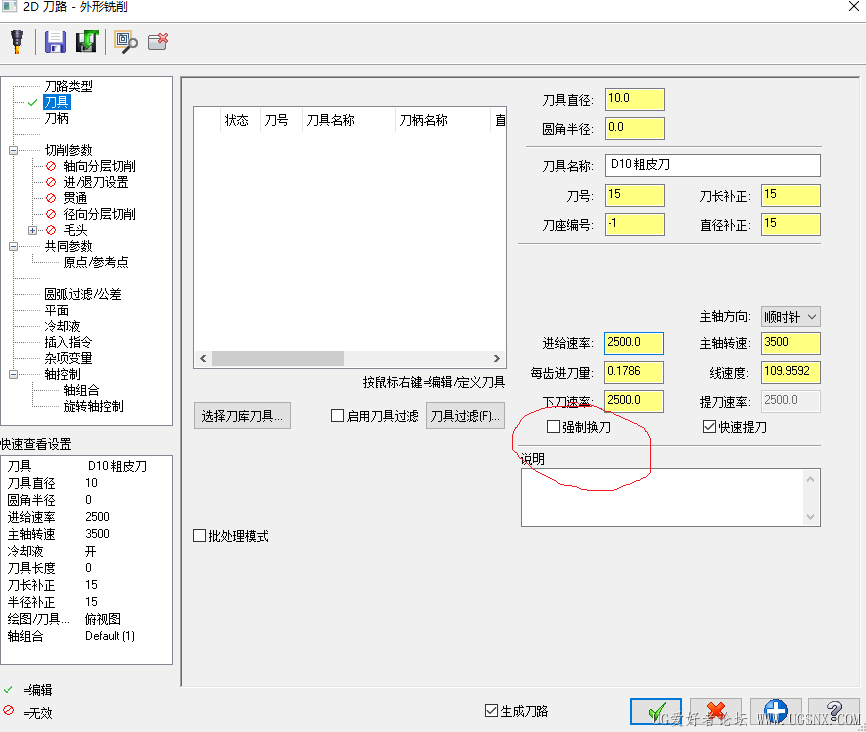866x732 pixels.
Task: Enable the 启用刀具过滤 checkbox
Action: (337, 415)
